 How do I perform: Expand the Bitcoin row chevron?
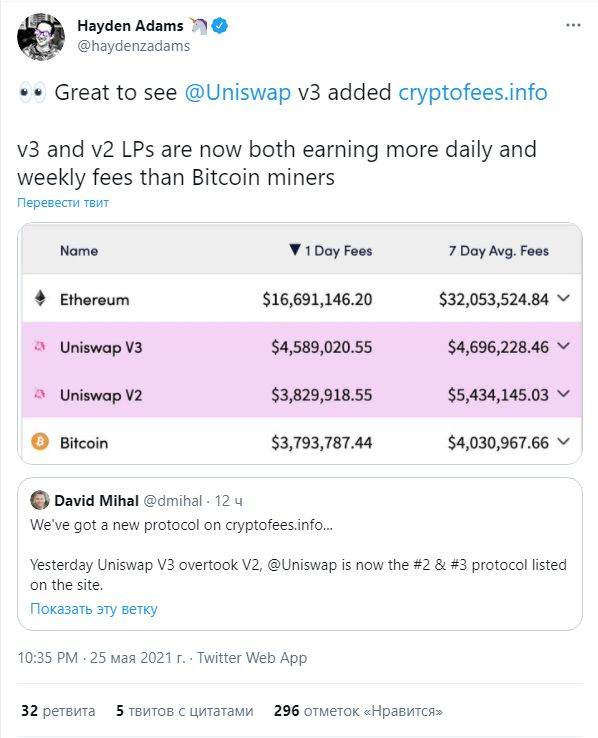563,441
